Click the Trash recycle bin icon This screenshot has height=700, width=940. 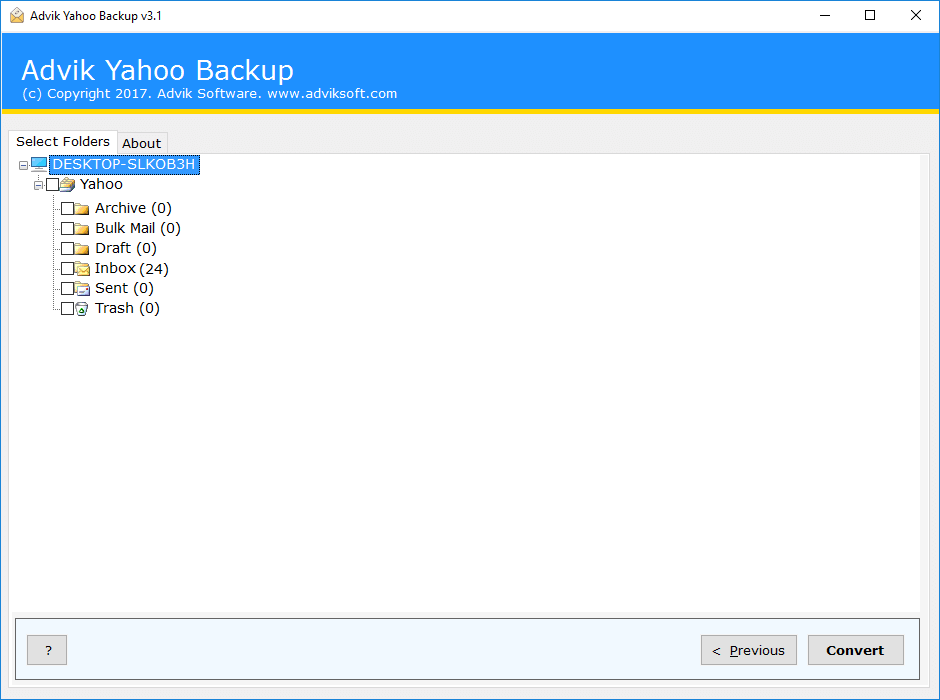tap(82, 309)
